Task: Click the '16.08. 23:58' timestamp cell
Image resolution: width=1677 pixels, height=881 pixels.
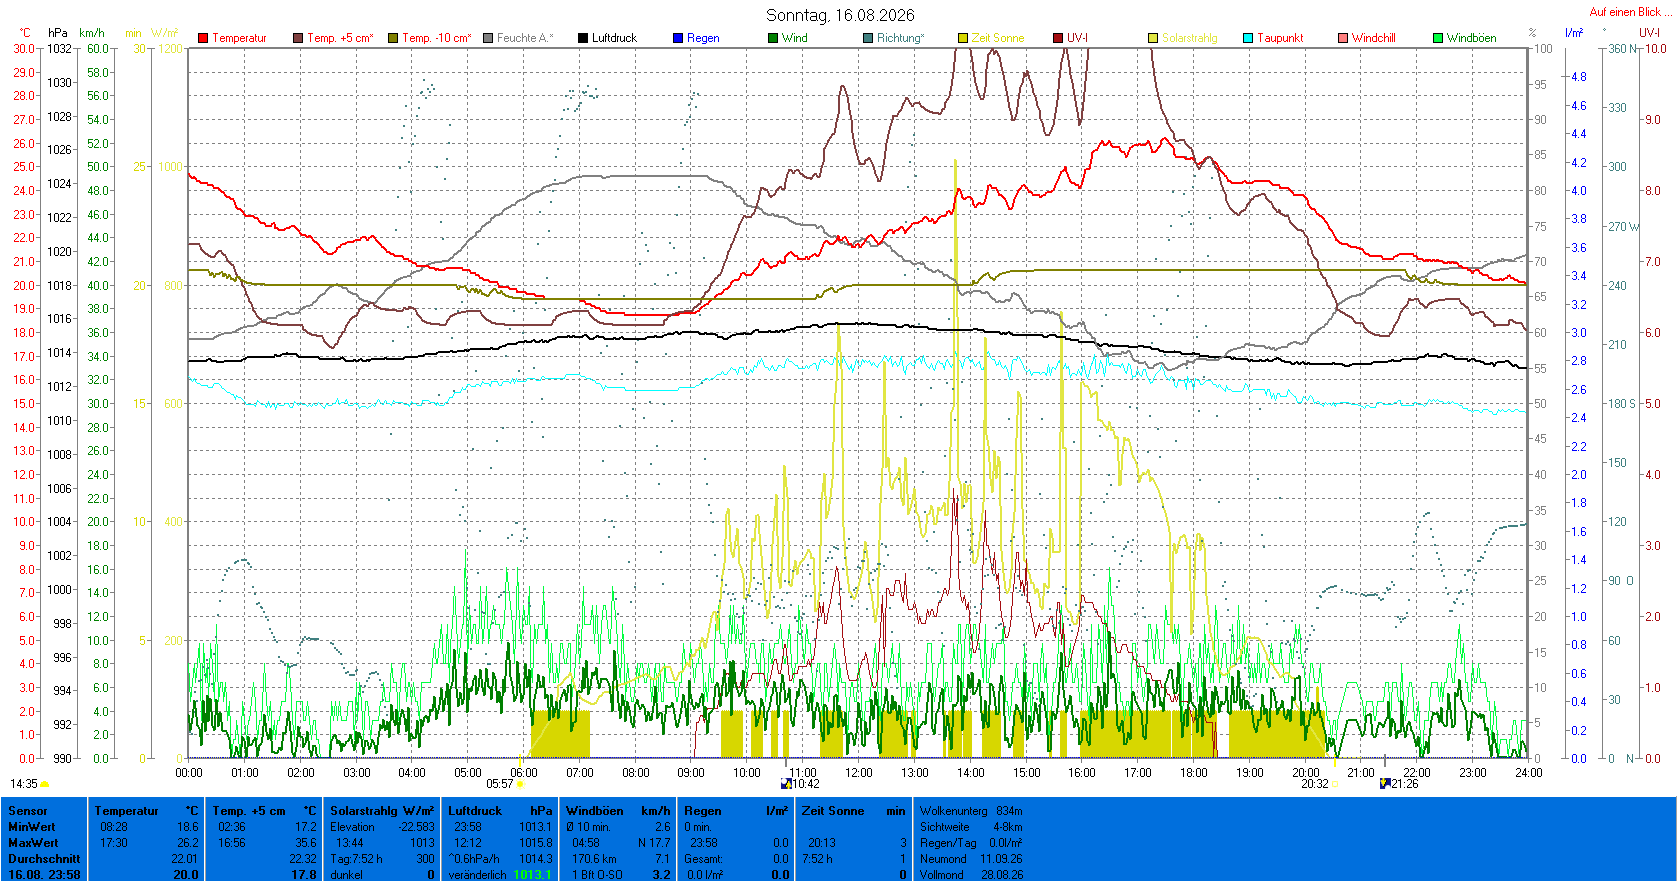Action: [x=44, y=875]
